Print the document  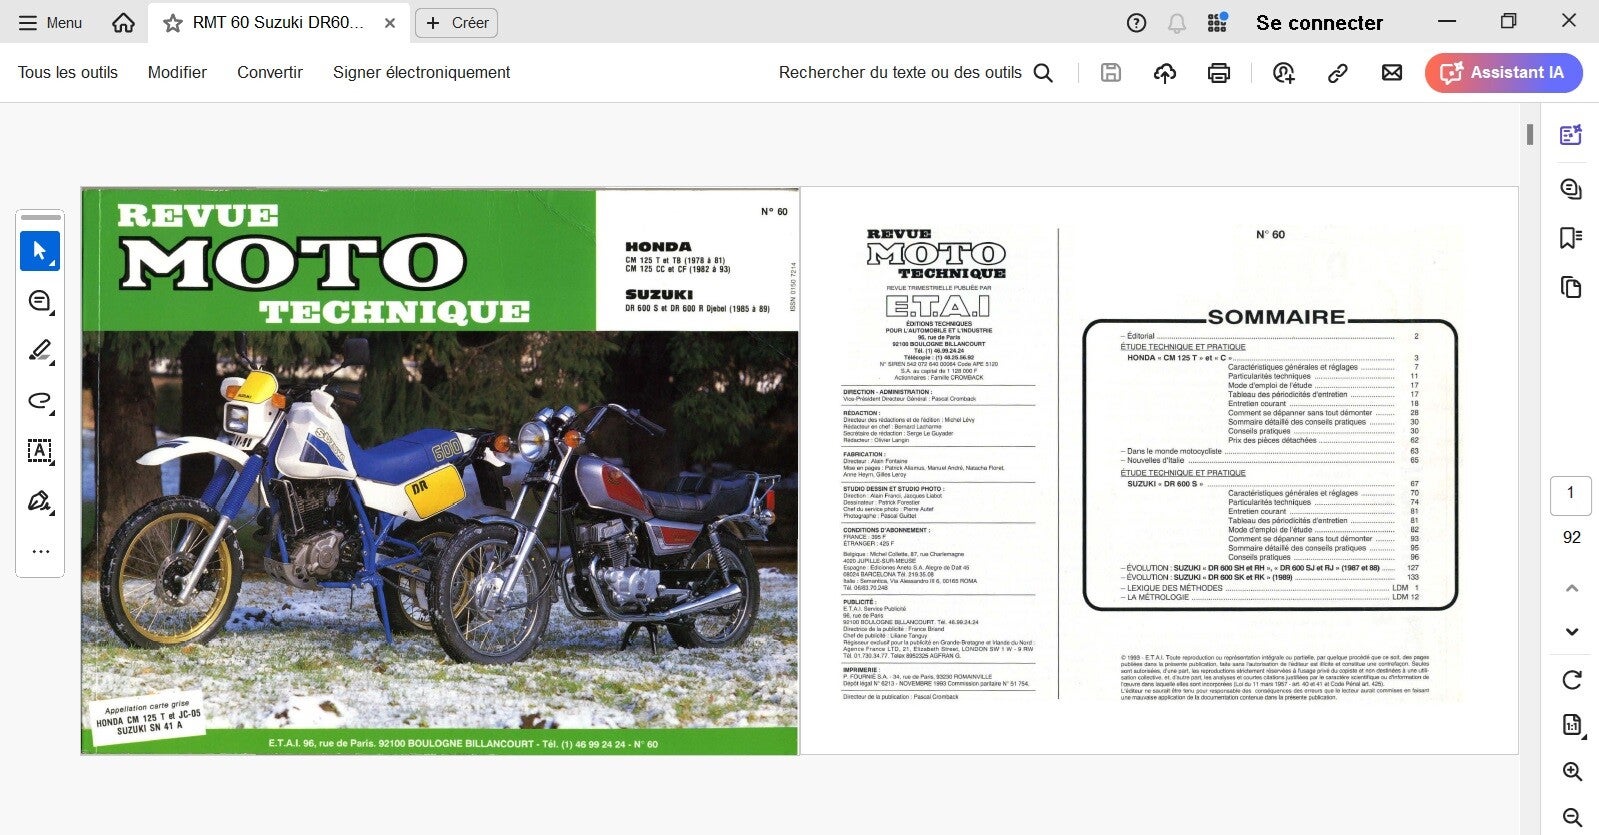point(1219,72)
